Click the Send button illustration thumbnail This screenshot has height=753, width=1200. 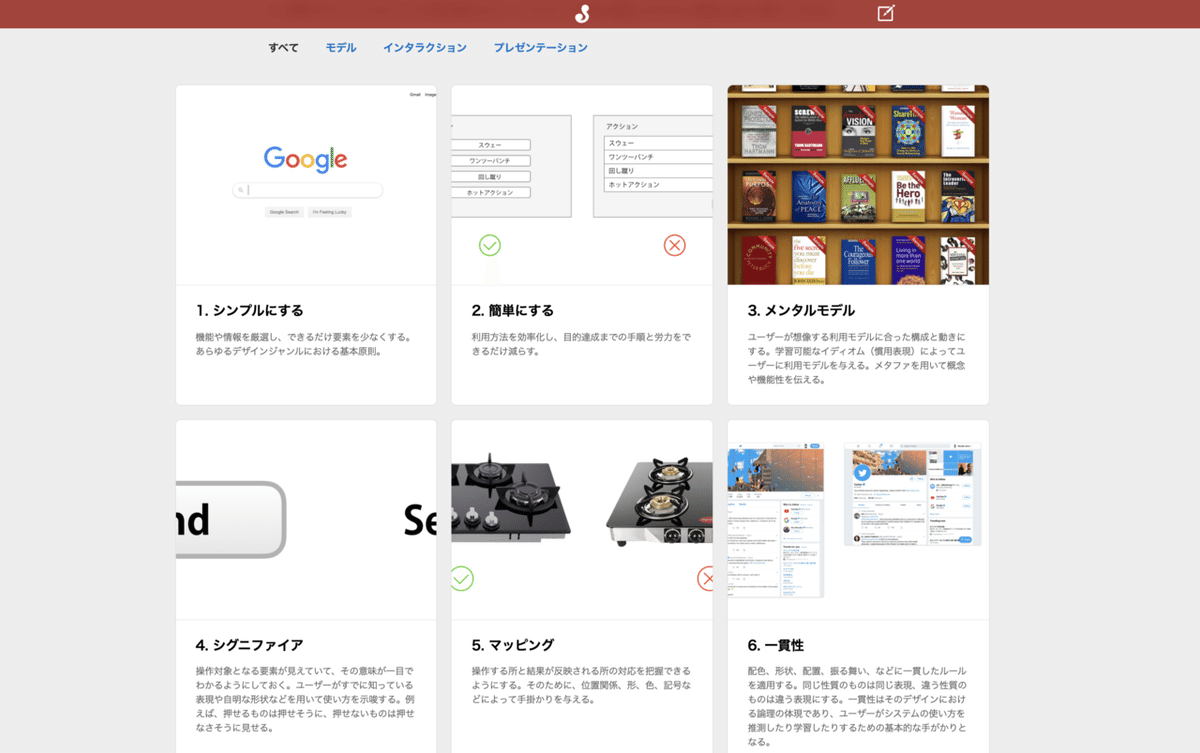(306, 520)
